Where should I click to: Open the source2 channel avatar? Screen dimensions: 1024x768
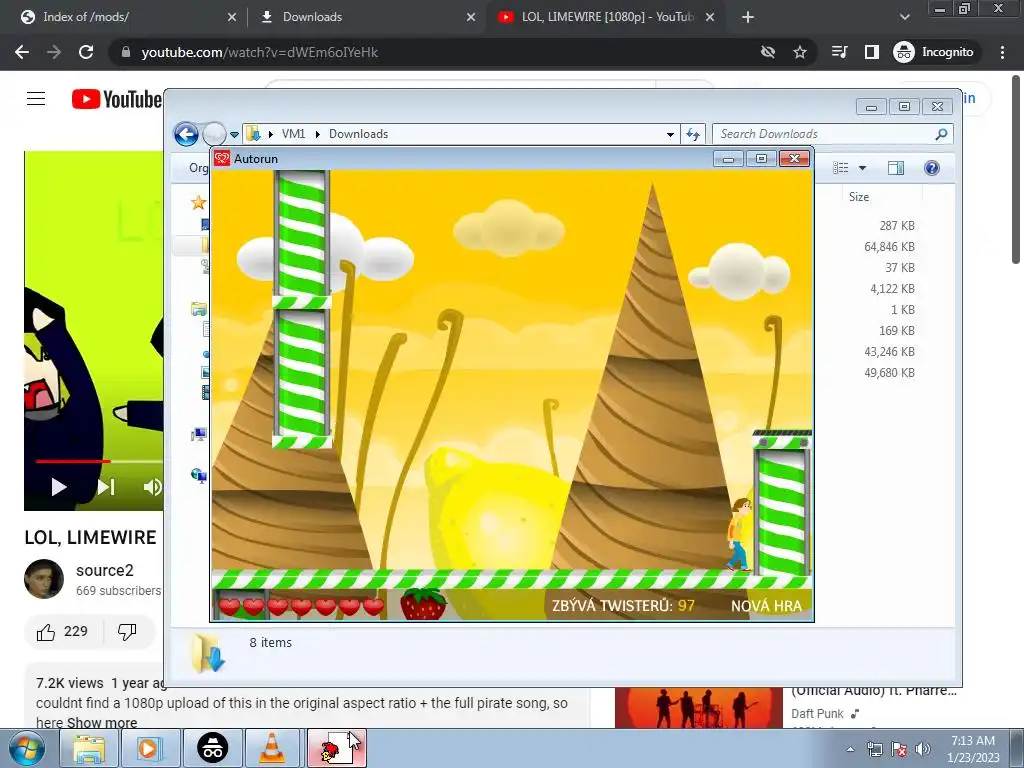[x=44, y=579]
